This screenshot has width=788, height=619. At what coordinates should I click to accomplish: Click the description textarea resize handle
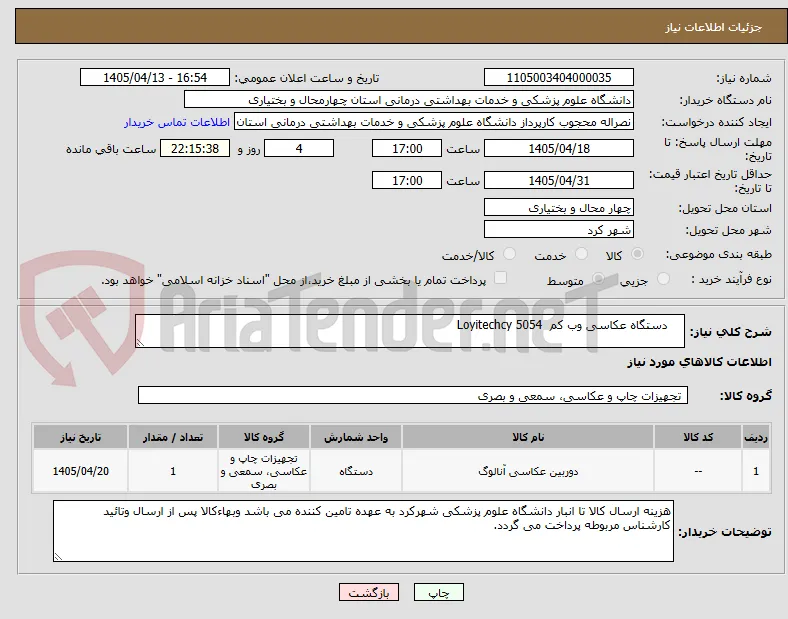(x=140, y=343)
